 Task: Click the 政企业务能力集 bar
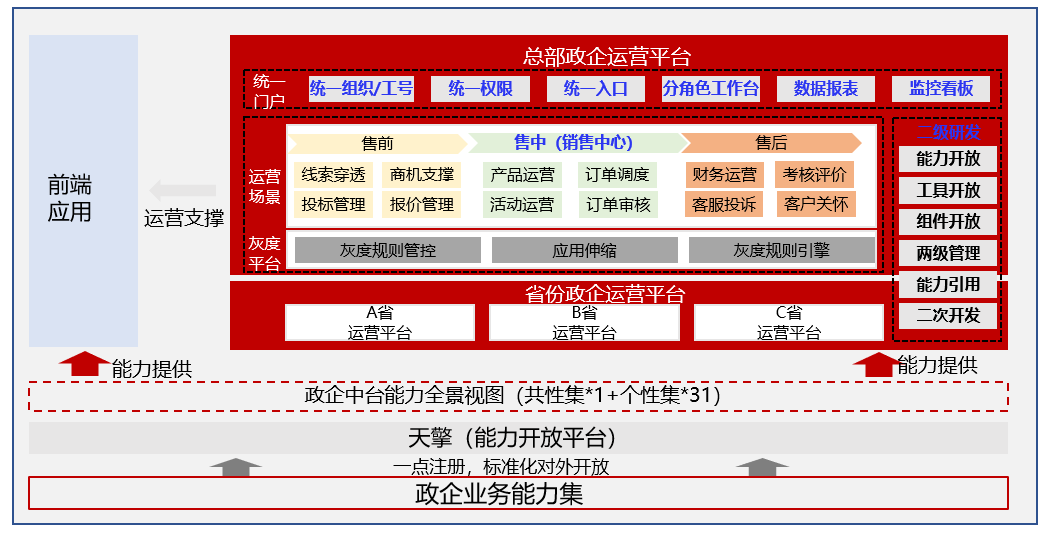pos(518,493)
